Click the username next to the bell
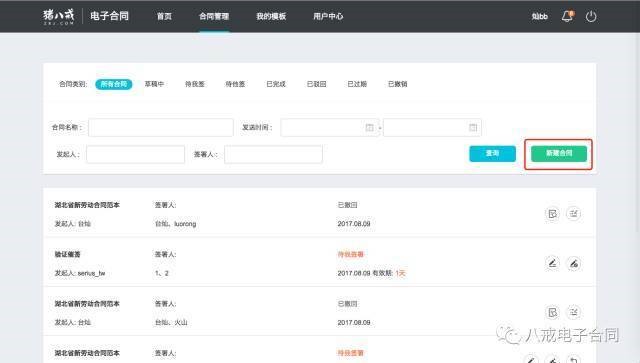Viewport: 640px width, 363px height. pos(540,16)
